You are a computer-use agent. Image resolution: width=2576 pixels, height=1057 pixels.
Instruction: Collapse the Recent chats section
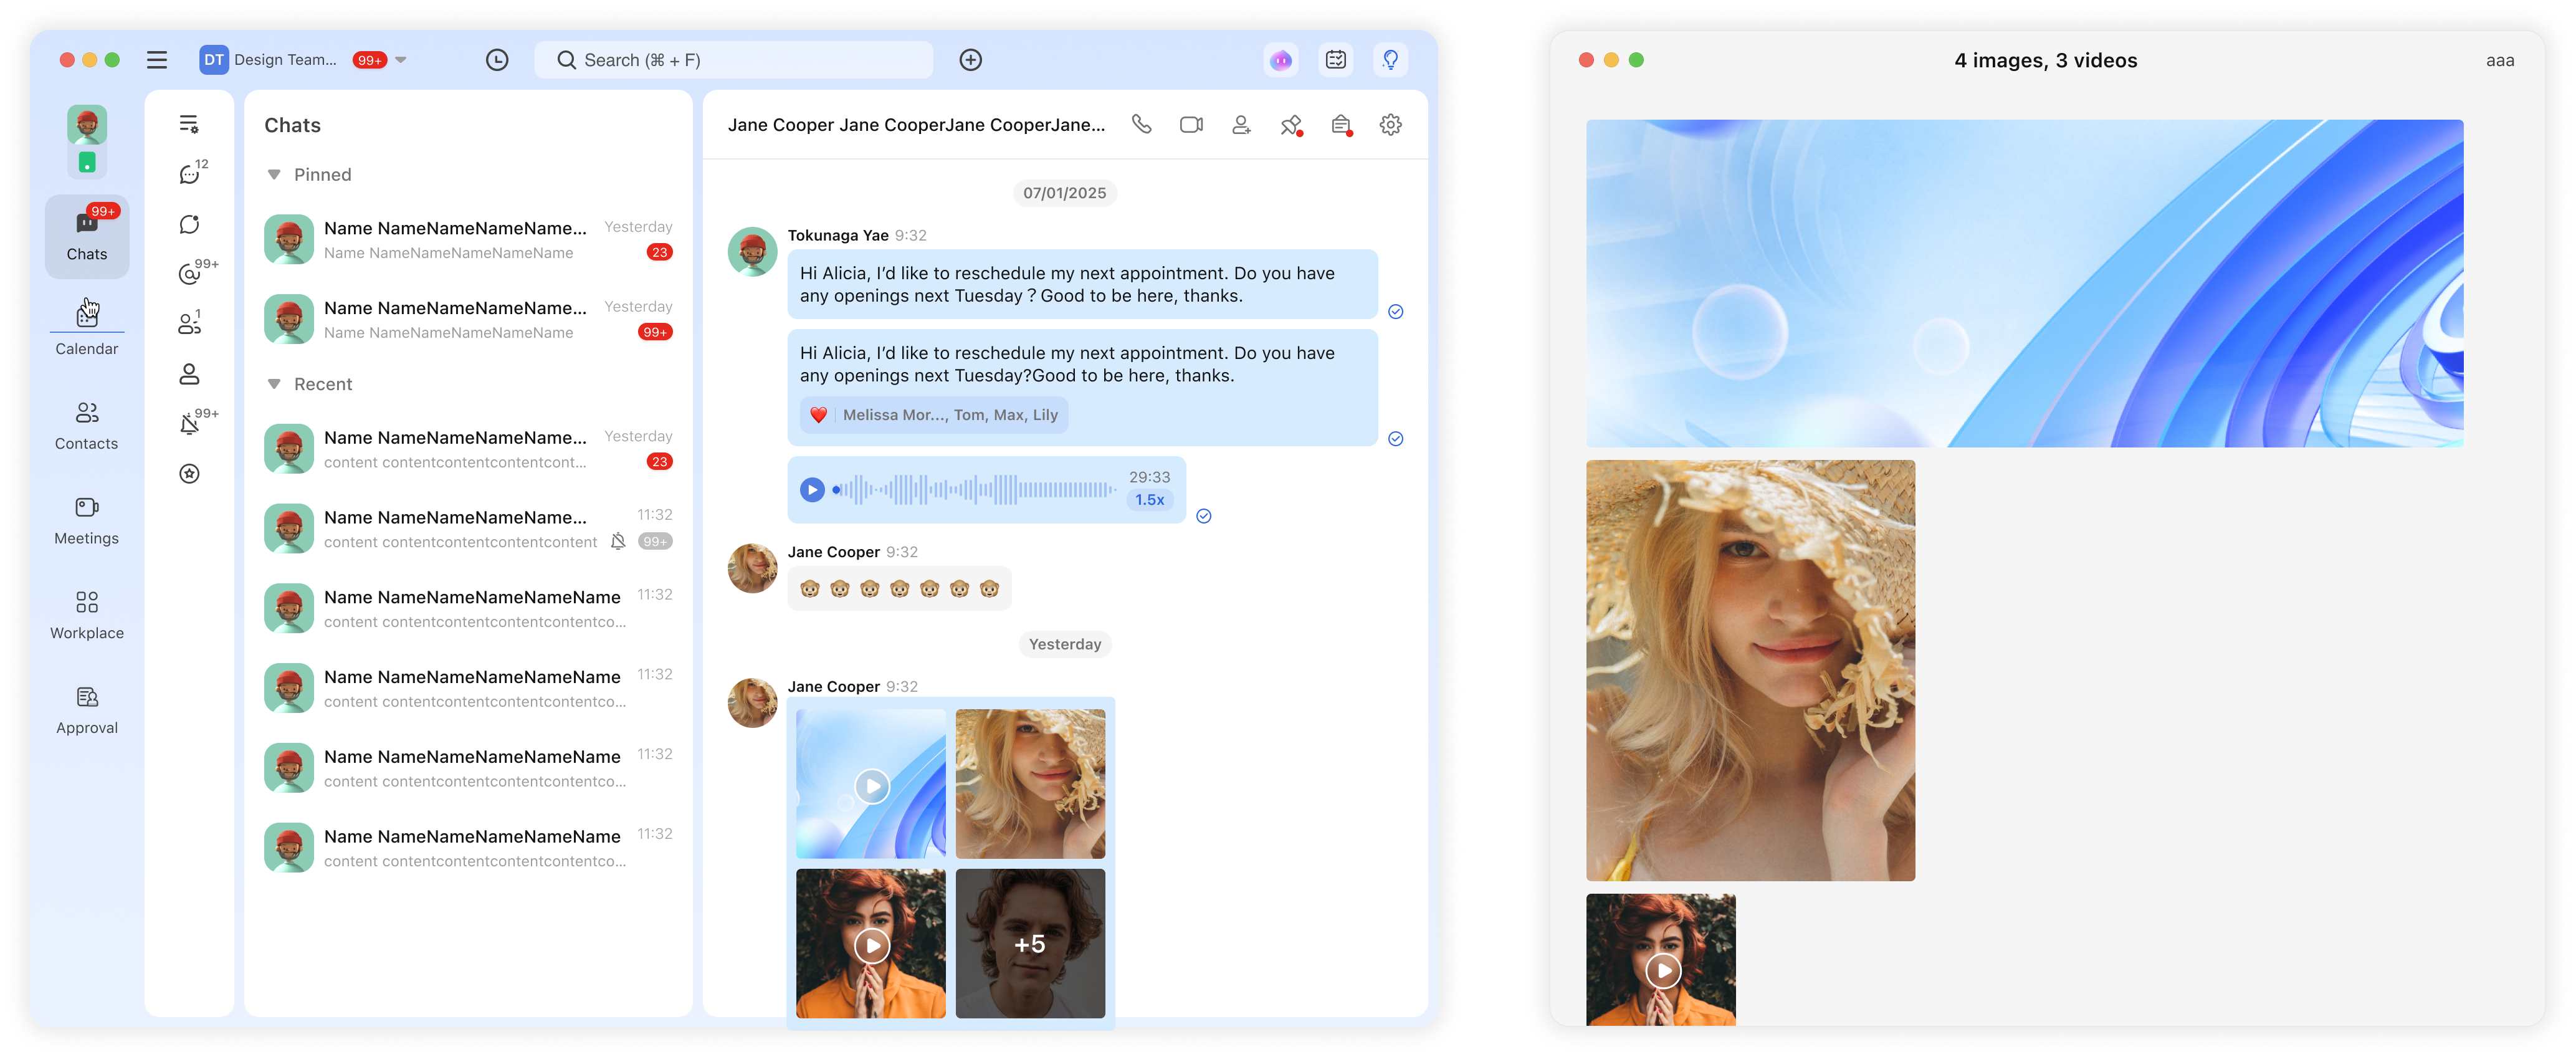pos(274,385)
